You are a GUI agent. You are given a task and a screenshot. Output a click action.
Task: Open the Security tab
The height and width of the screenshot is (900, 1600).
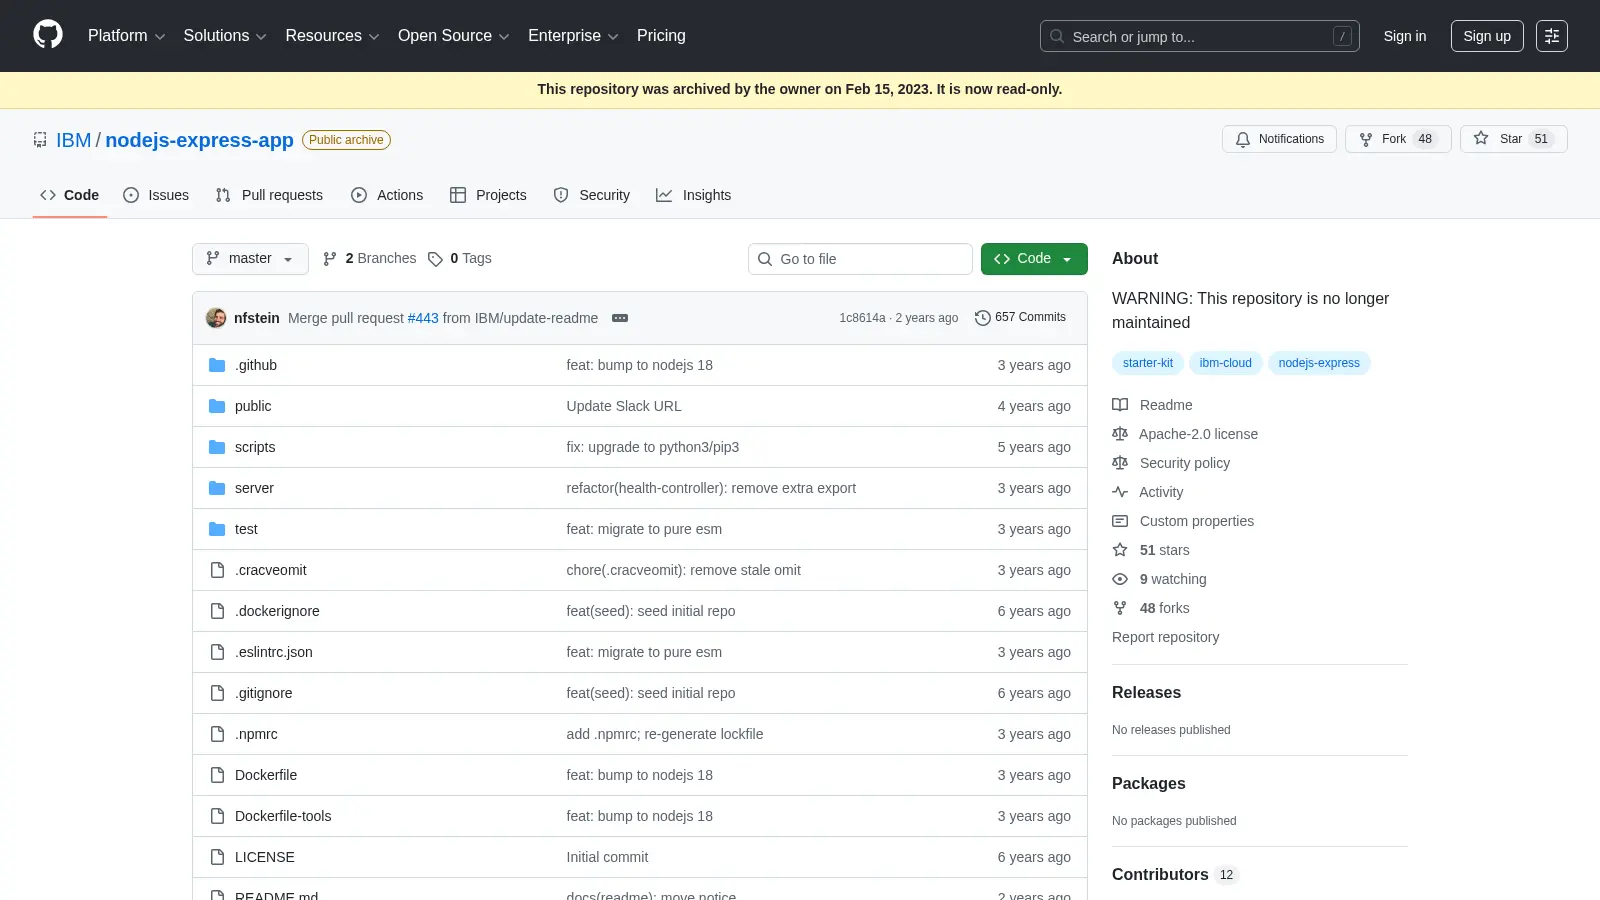[x=592, y=195]
